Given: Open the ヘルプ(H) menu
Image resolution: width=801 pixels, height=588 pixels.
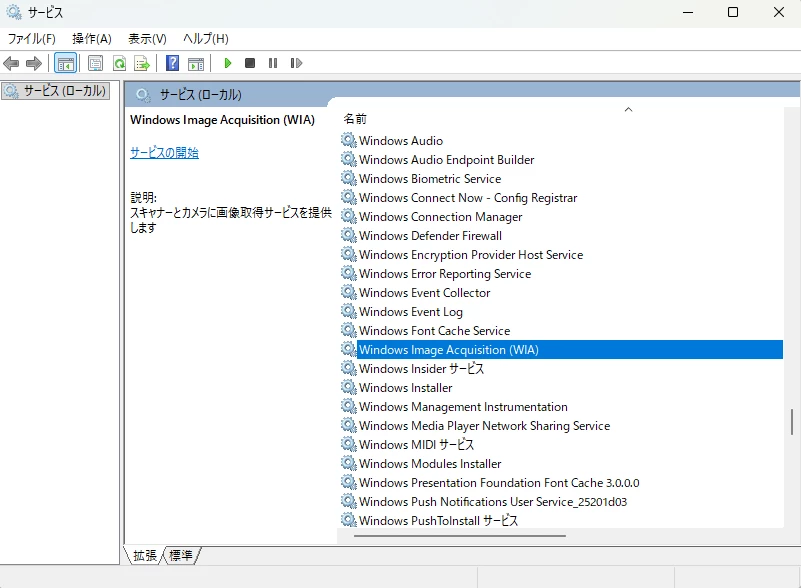Looking at the screenshot, I should pyautogui.click(x=205, y=39).
